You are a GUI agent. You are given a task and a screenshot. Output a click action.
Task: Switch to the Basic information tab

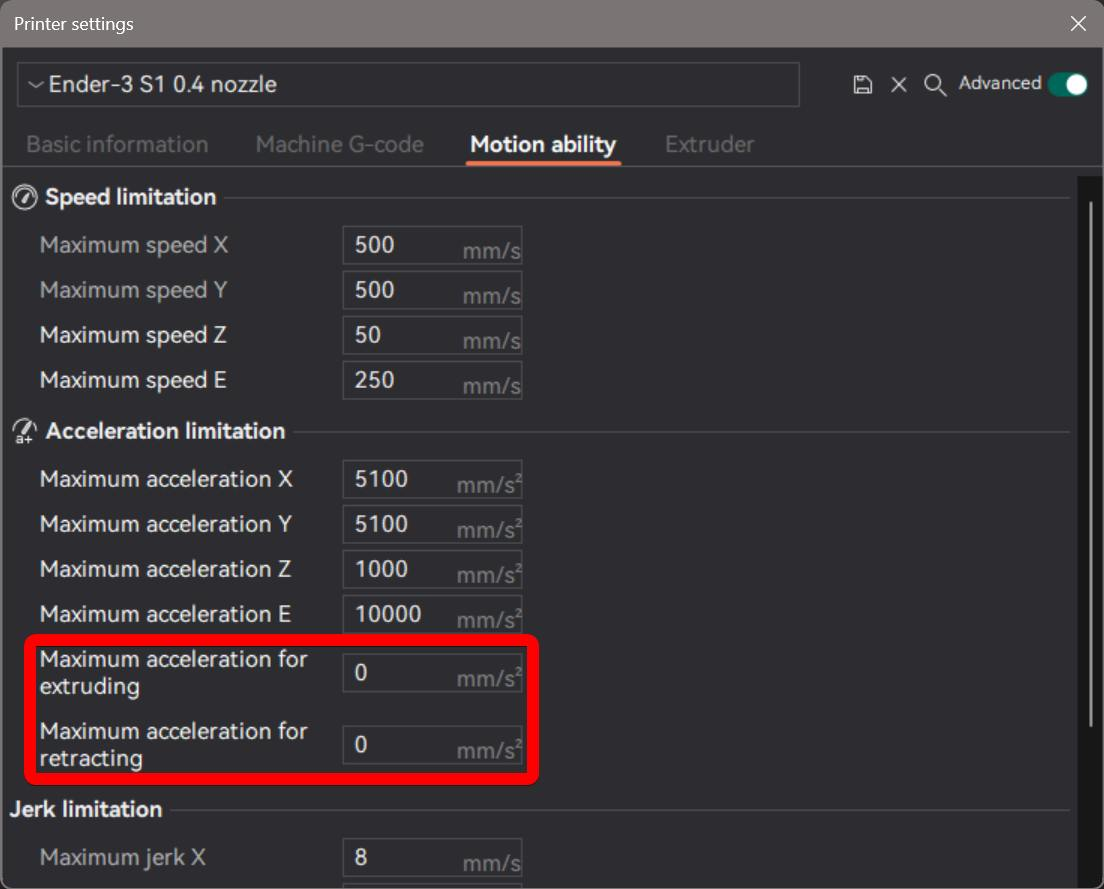tap(117, 144)
